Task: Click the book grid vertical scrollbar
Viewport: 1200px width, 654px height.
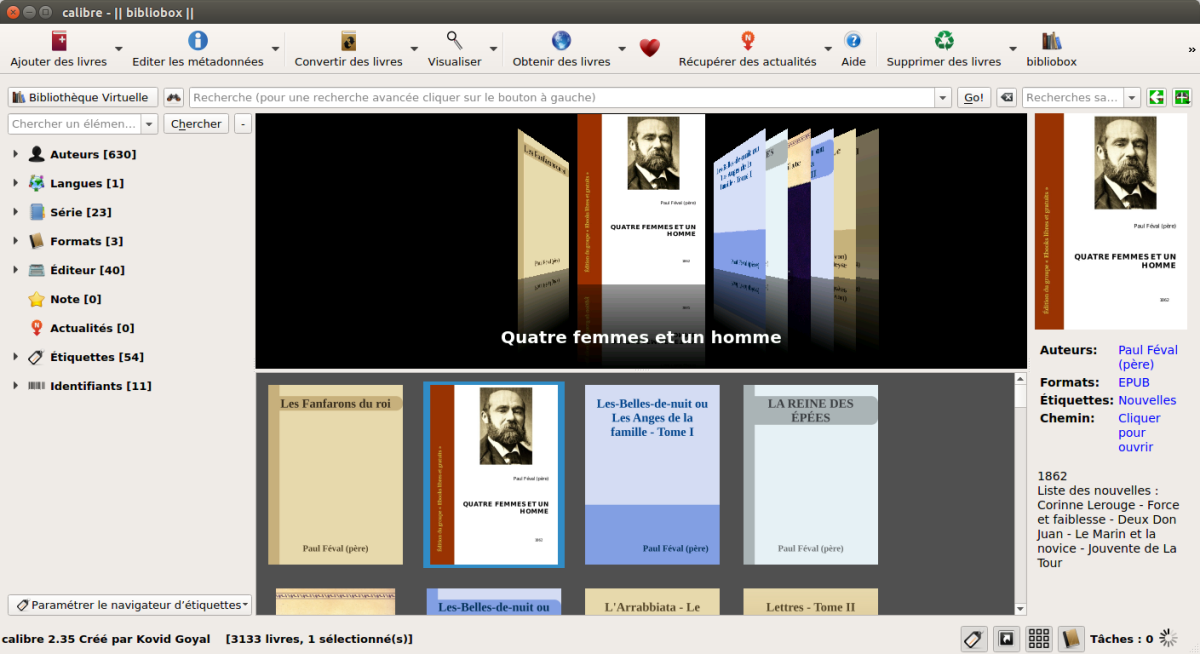Action: (1020, 494)
